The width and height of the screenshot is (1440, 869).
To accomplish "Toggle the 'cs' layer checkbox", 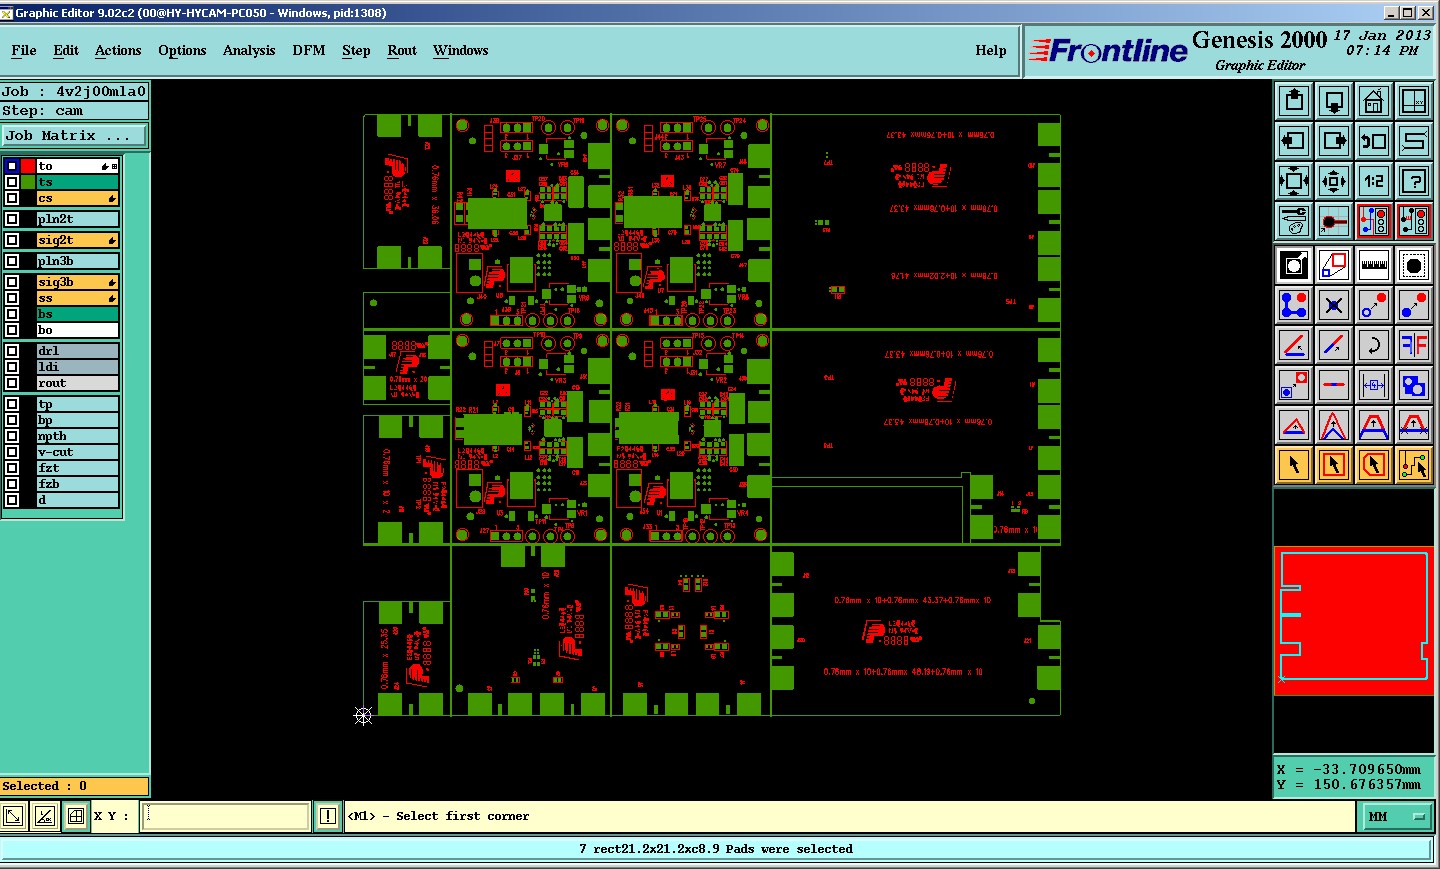I will [x=12, y=198].
